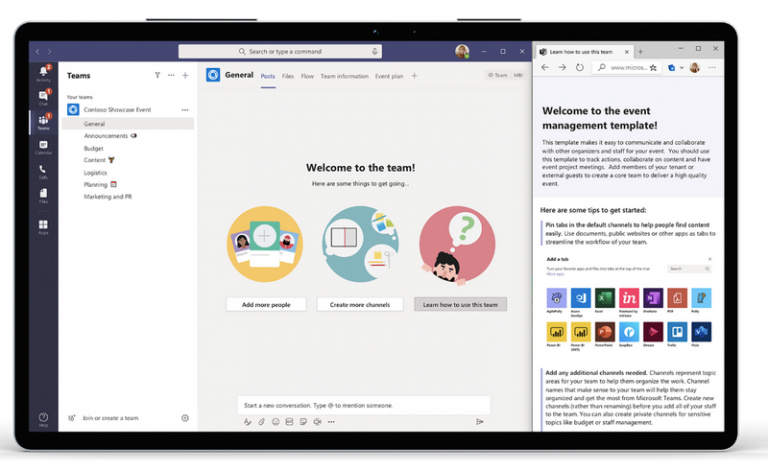Select browser tab Learn how to use this team
This screenshot has height=471, width=768.
(580, 51)
